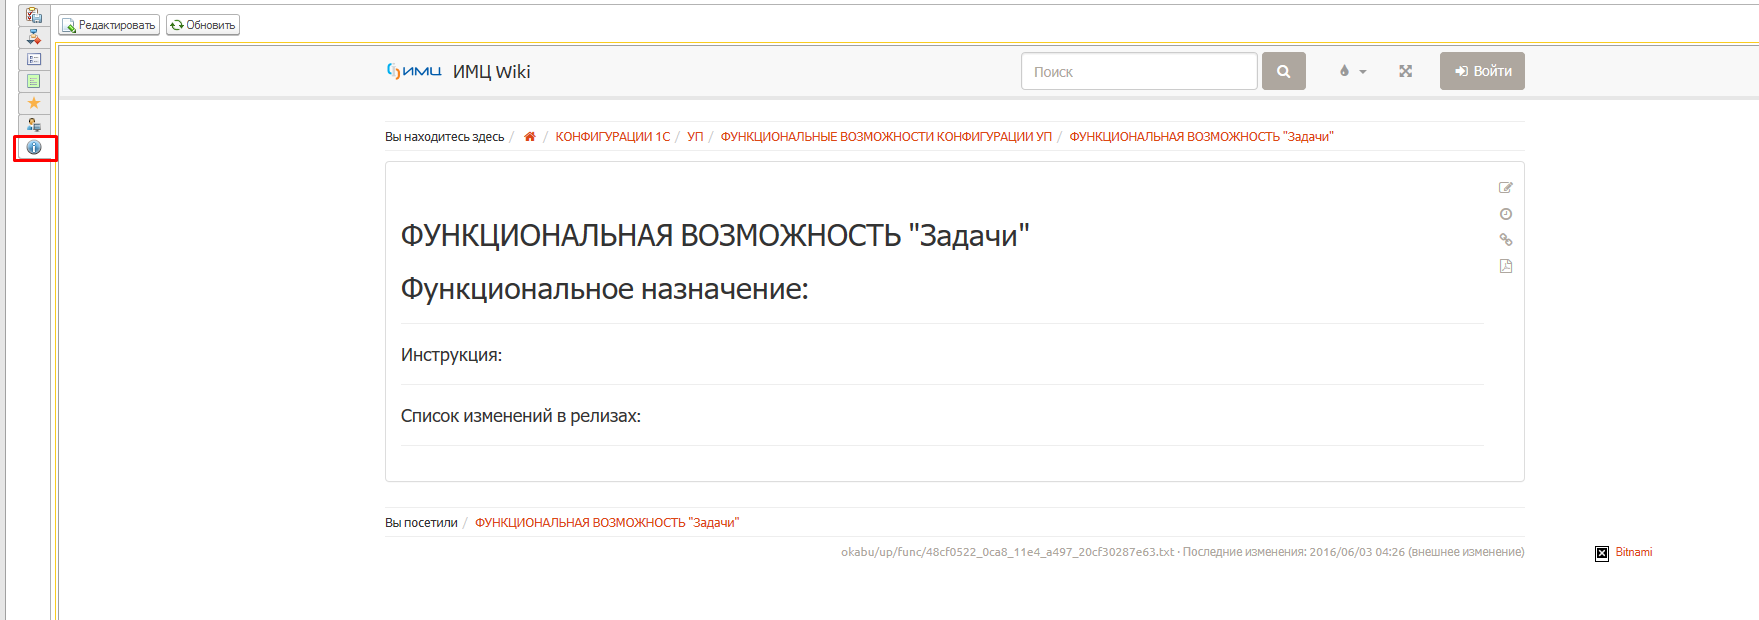The height and width of the screenshot is (620, 1759).
Task: Open the blue list form sidebar tab
Action: [34, 59]
